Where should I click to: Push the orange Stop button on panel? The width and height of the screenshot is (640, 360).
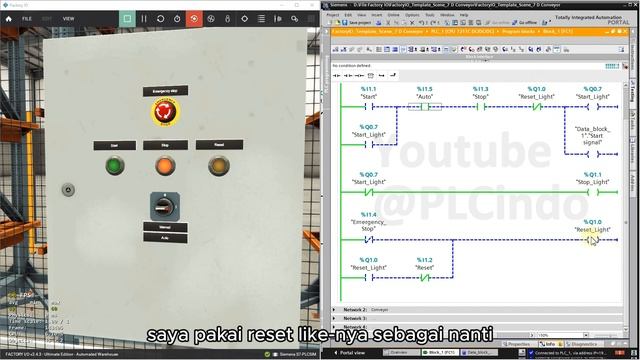[165, 166]
